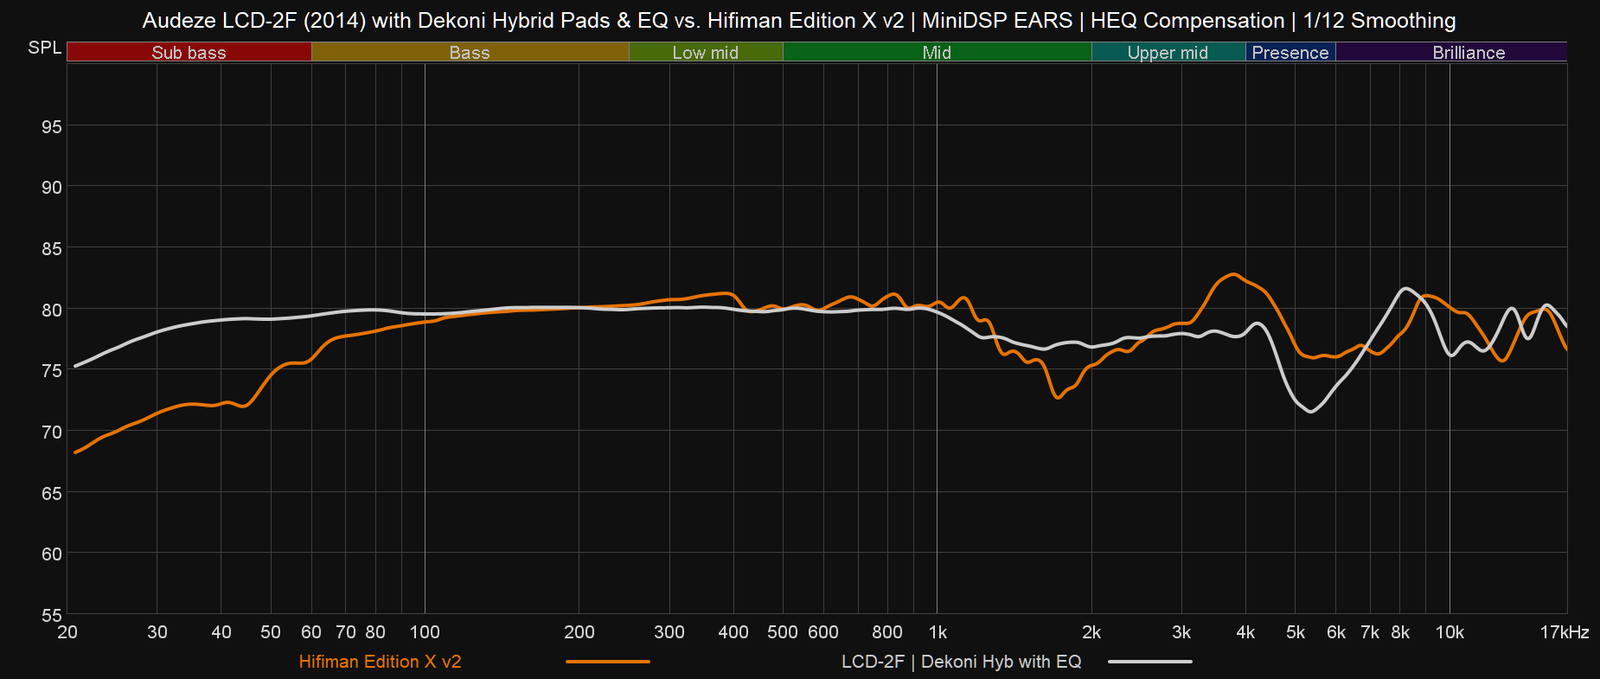Click the 100 Hz axis label
The image size is (1600, 679).
425,632
